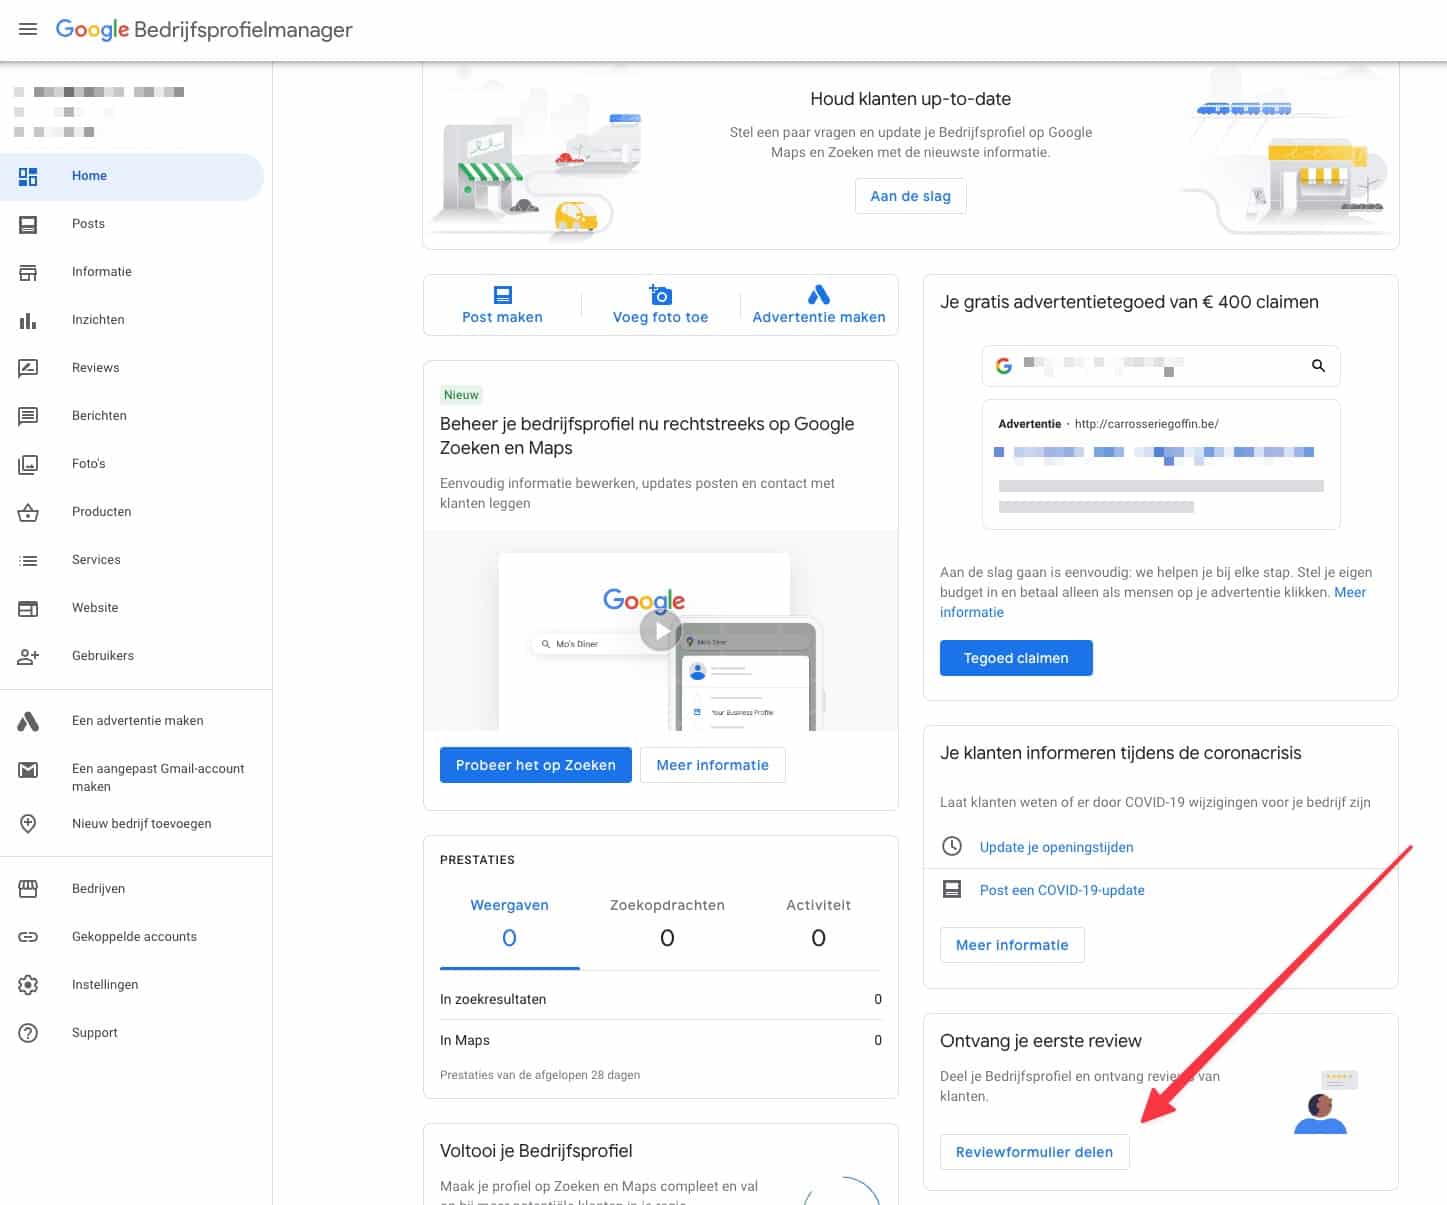The width and height of the screenshot is (1447, 1205).
Task: Click the Producten basket icon
Action: click(x=28, y=512)
